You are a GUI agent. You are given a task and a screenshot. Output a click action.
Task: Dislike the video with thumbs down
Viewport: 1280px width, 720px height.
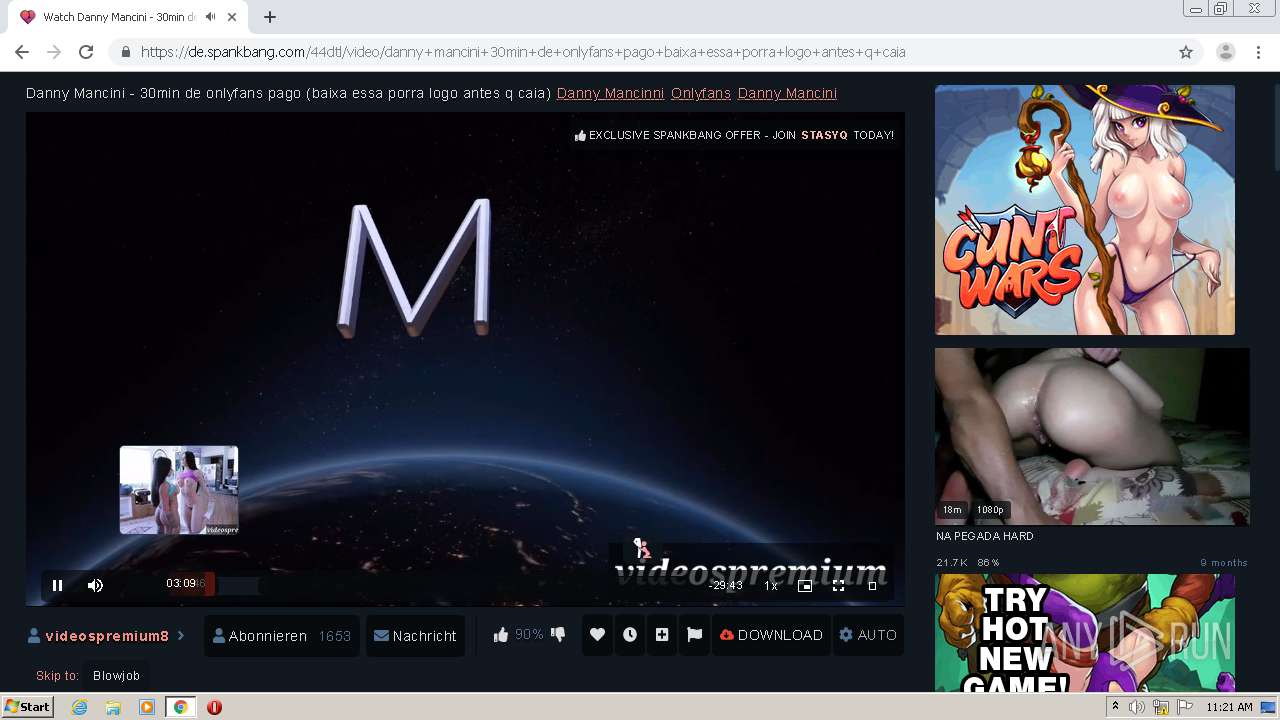click(x=558, y=634)
